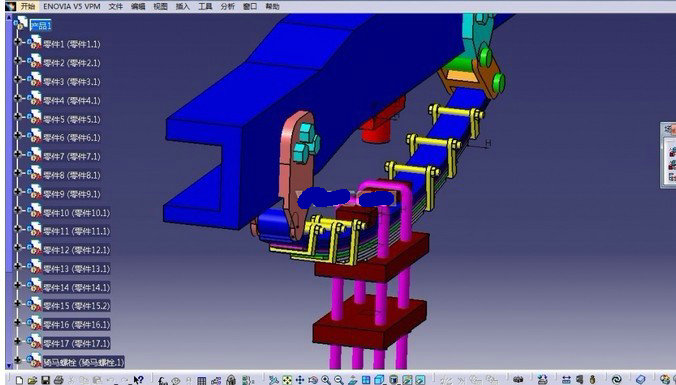The height and width of the screenshot is (385, 676).
Task: Open the 文件 menu
Action: [x=116, y=6]
